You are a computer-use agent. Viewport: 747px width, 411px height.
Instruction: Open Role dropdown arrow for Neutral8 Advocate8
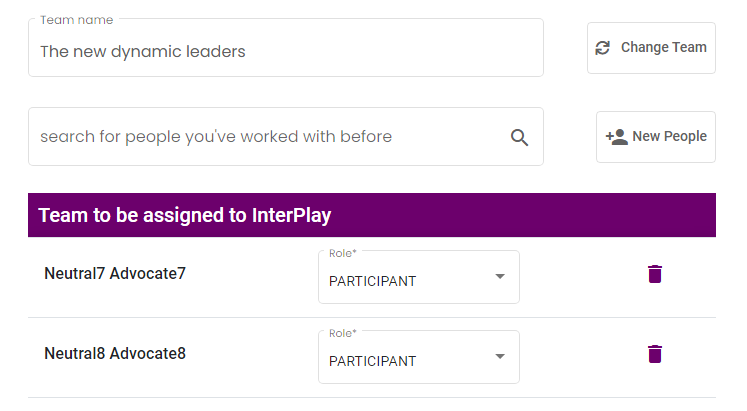pyautogui.click(x=500, y=356)
